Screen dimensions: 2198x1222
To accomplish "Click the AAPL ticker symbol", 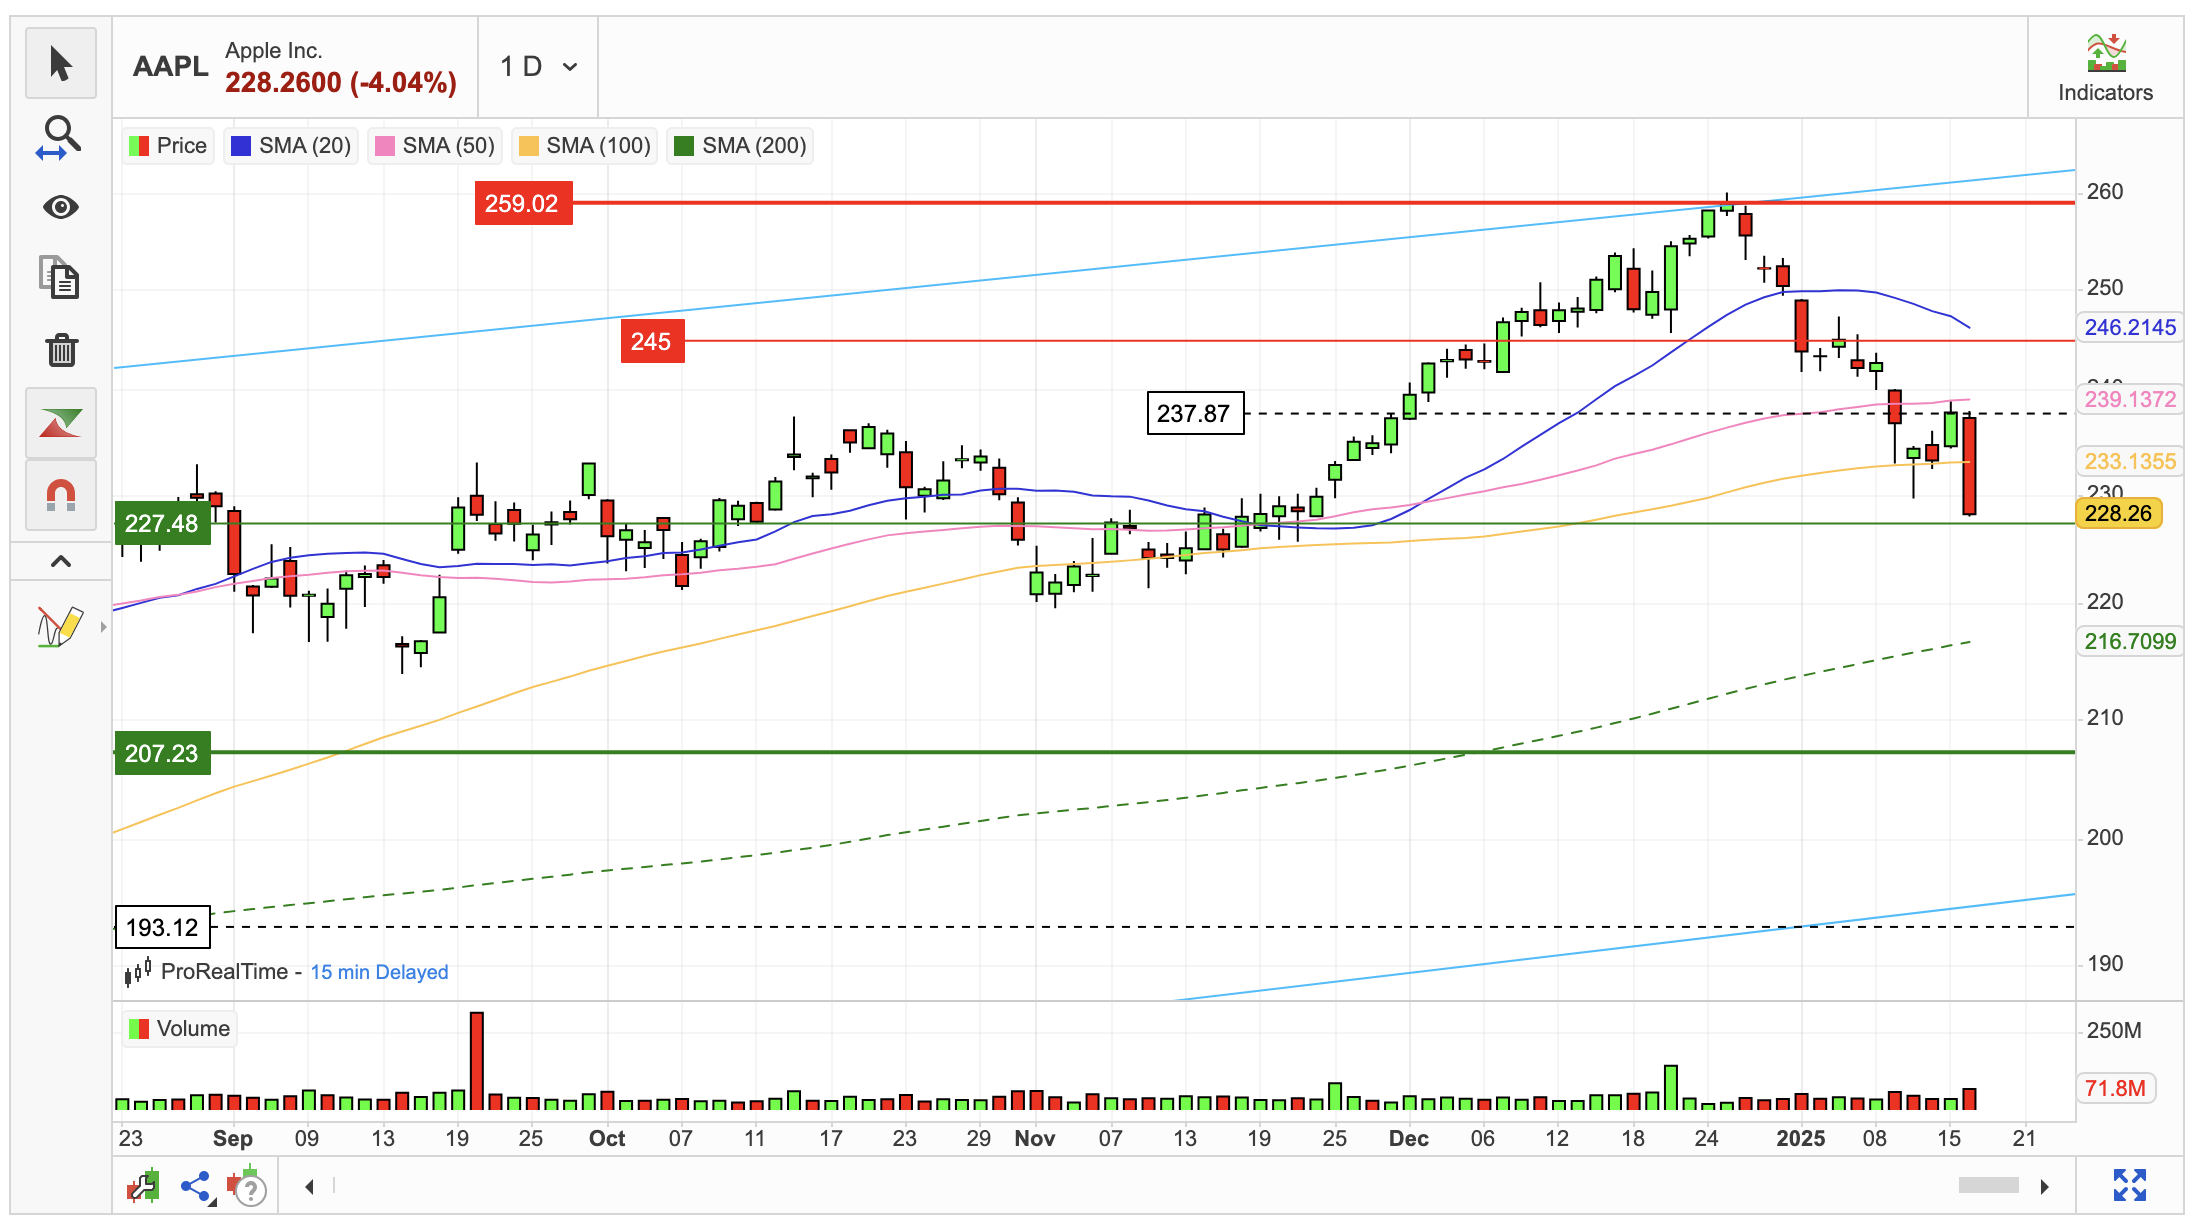I will tap(170, 66).
